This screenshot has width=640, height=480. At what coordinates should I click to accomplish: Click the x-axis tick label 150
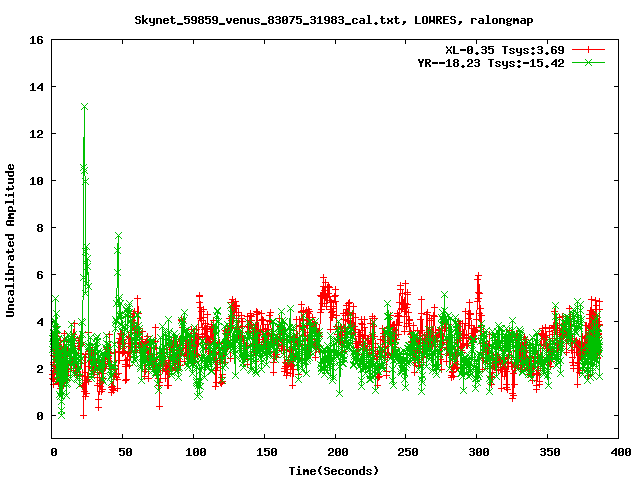pos(267,452)
